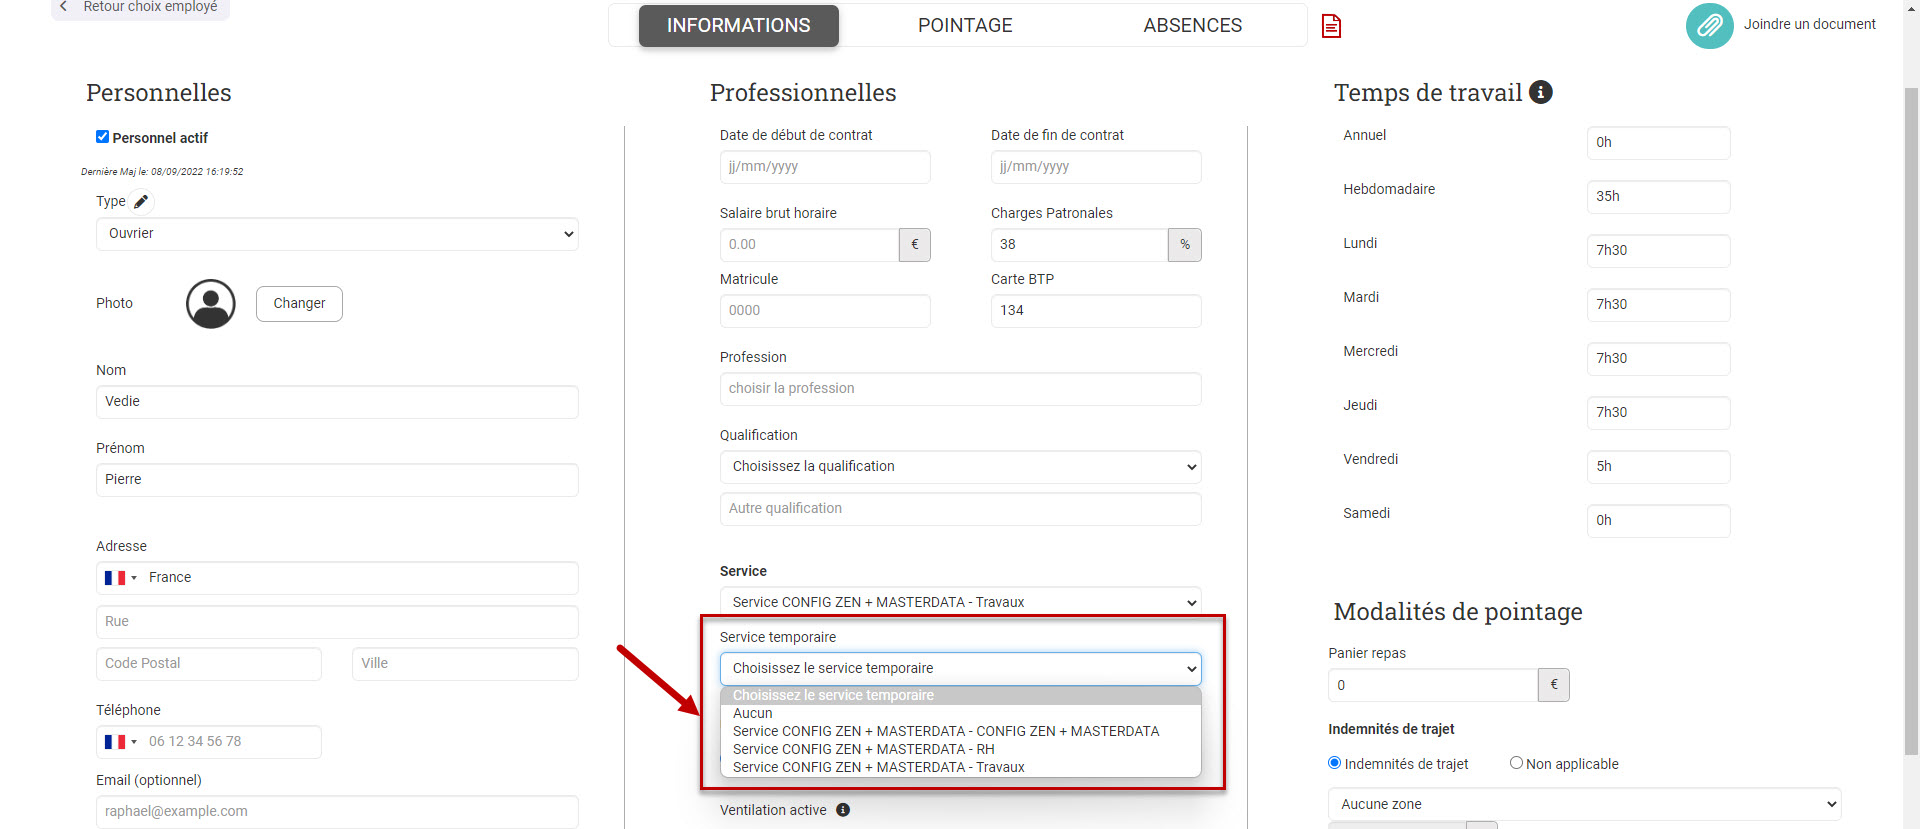Viewport: 1920px width, 829px height.
Task: Click the France country field
Action: (x=337, y=578)
